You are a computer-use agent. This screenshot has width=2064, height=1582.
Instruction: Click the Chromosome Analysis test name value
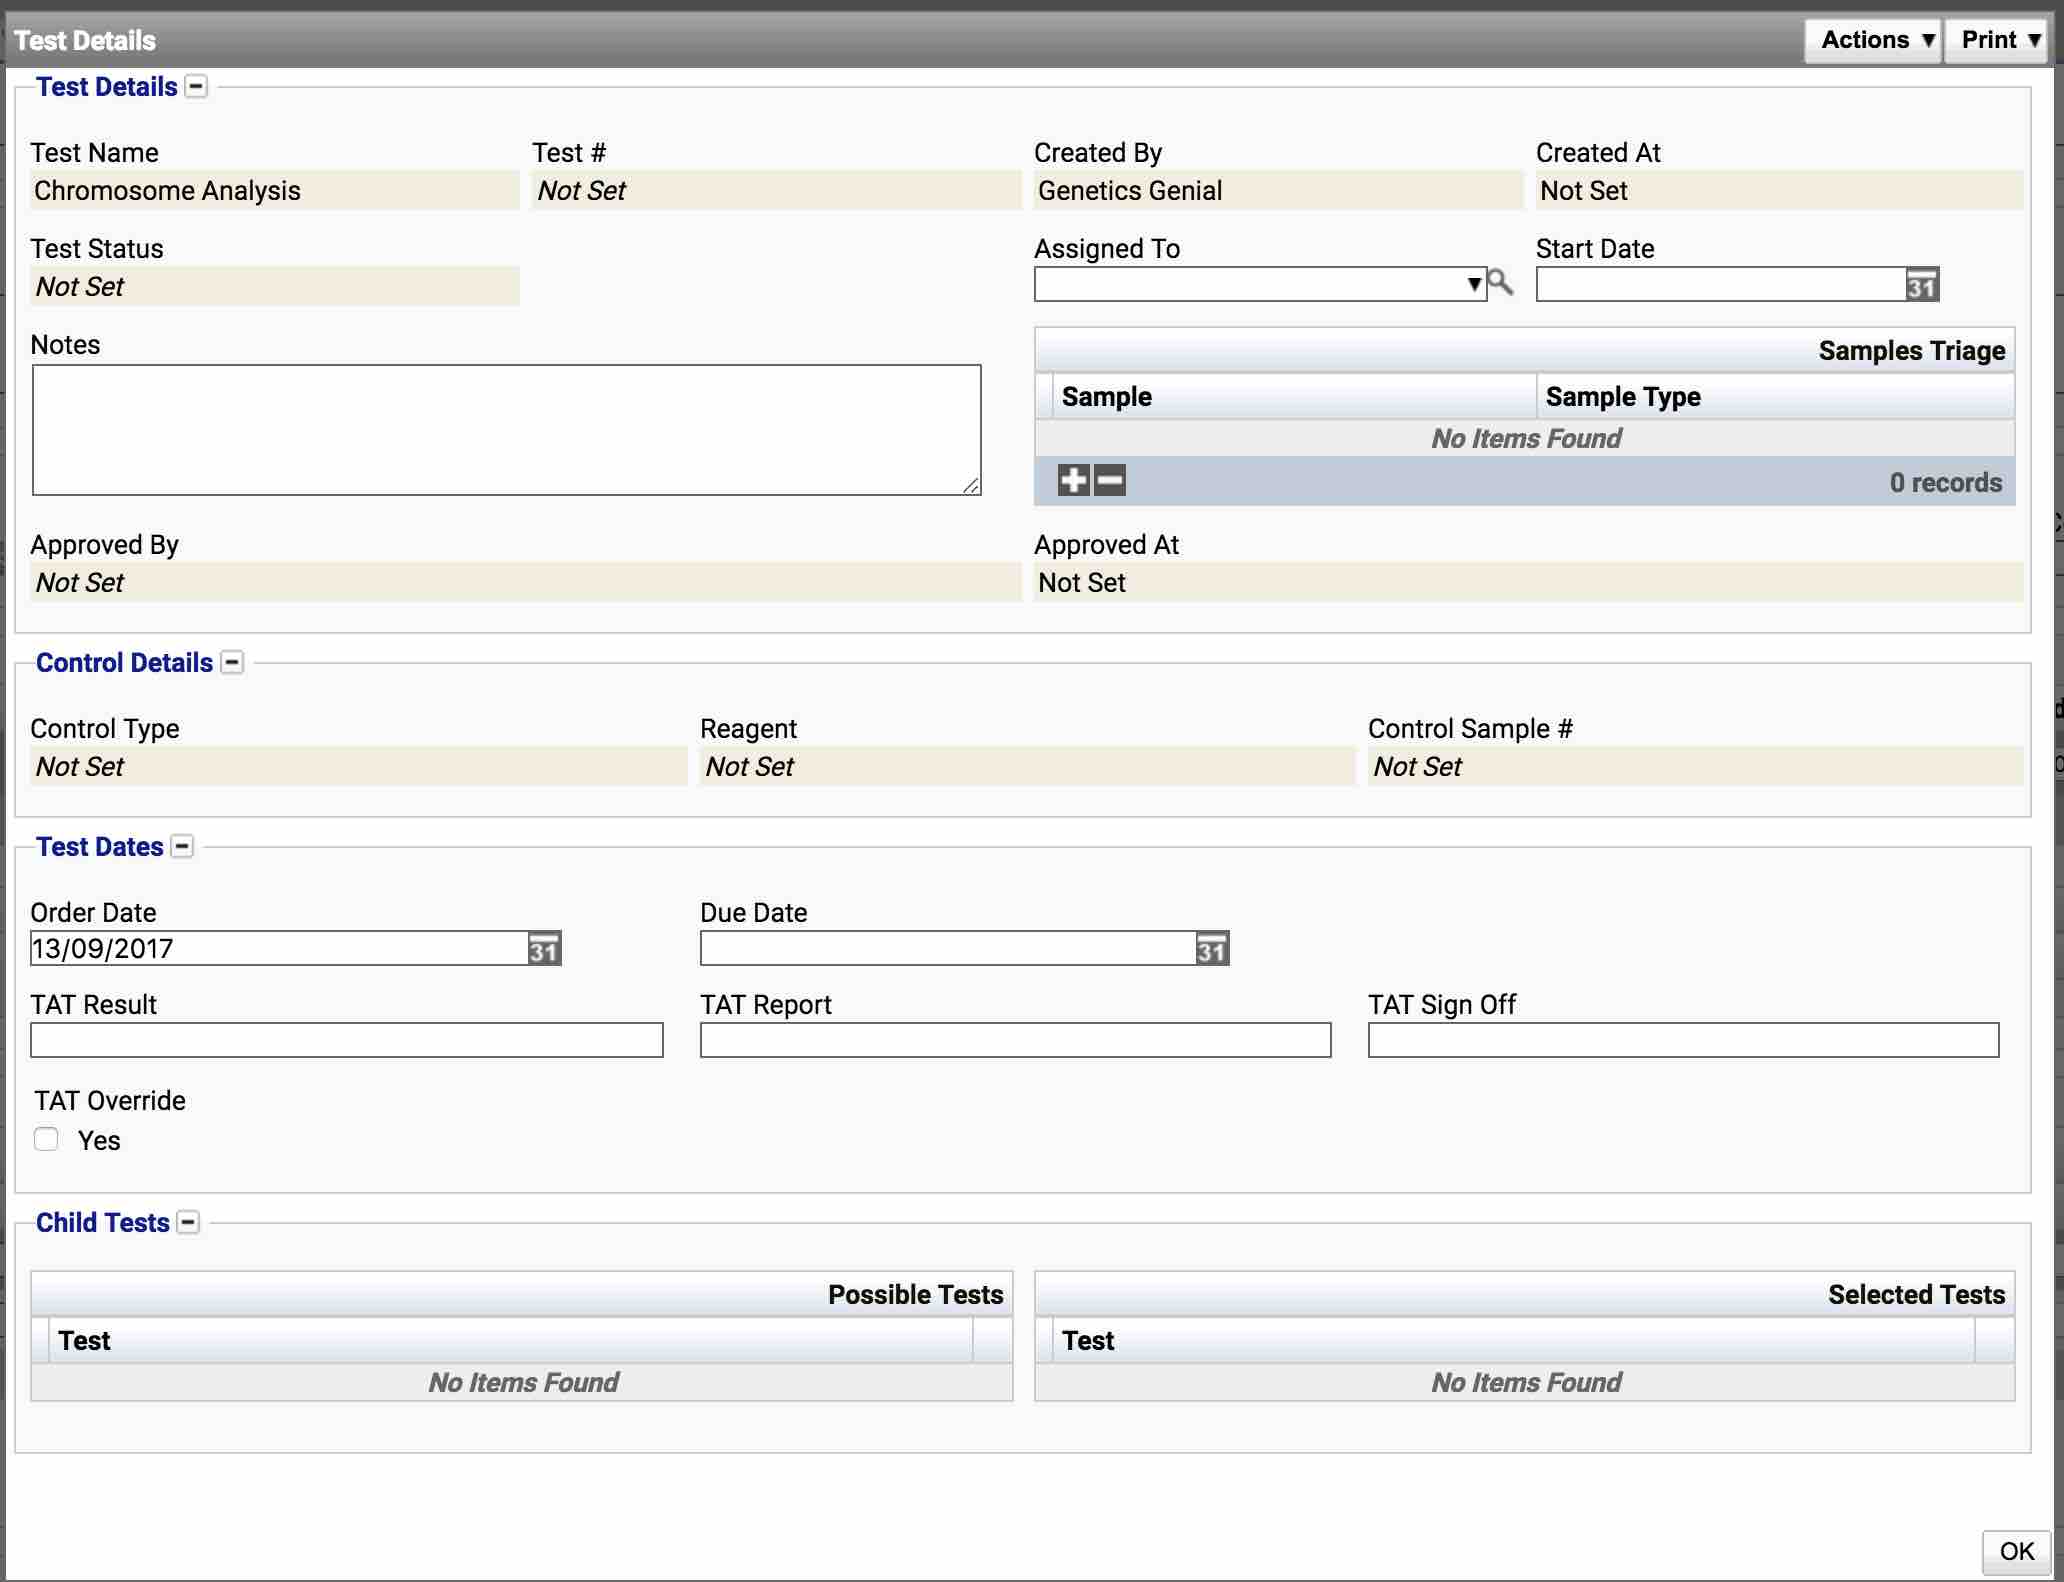point(167,190)
